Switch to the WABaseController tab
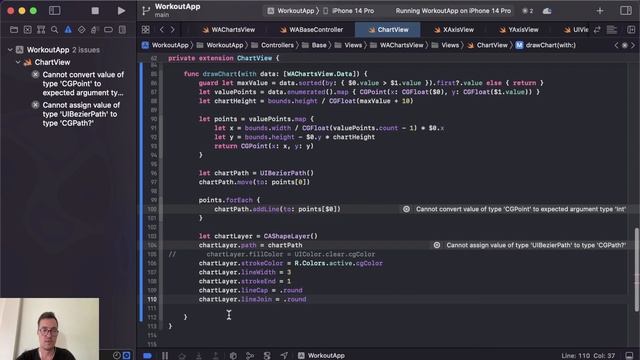Image resolution: width=640 pixels, height=360 pixels. click(x=311, y=29)
